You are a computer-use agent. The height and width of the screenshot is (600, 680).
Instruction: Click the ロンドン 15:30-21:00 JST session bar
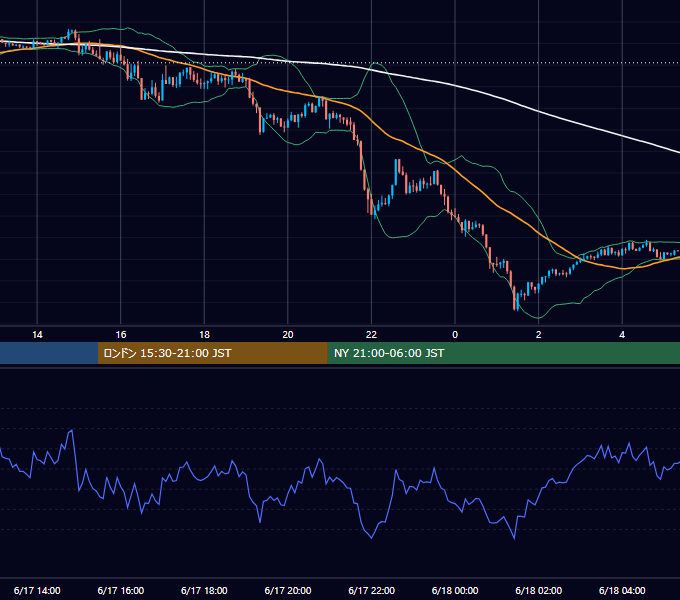pyautogui.click(x=212, y=353)
